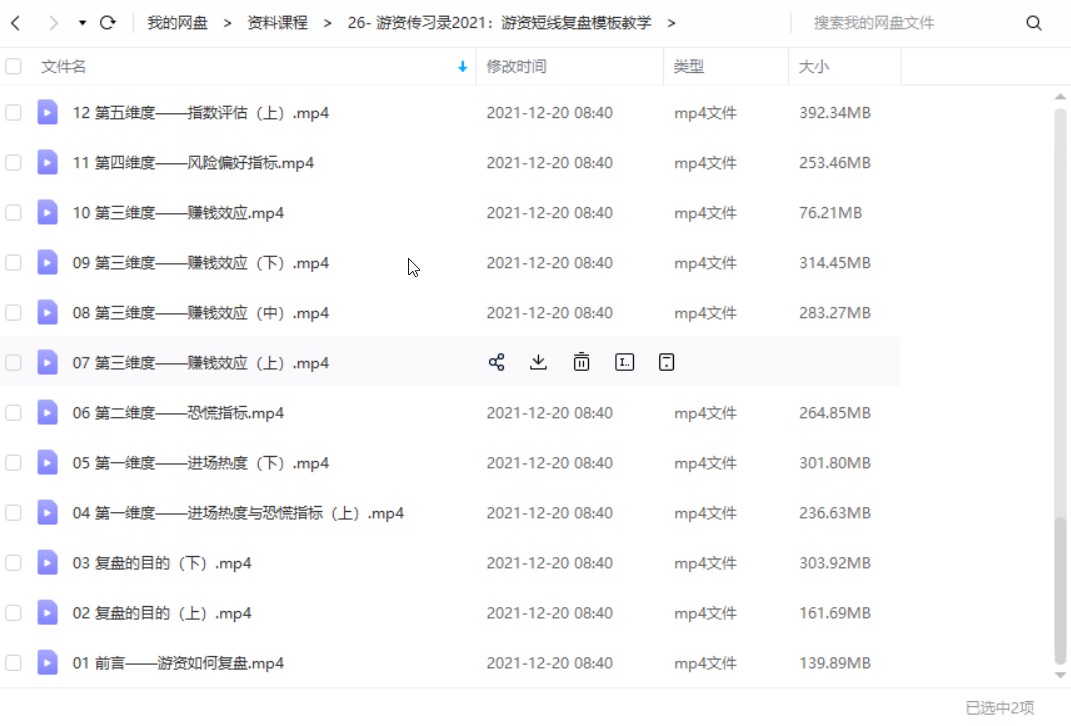
Task: Click the sort arrow on 修改时间 column
Action: tap(460, 66)
